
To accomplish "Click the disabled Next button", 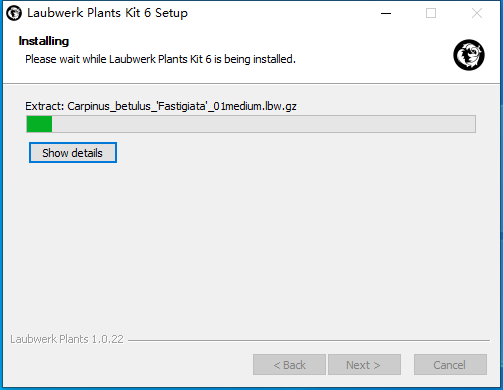I will click(x=364, y=365).
